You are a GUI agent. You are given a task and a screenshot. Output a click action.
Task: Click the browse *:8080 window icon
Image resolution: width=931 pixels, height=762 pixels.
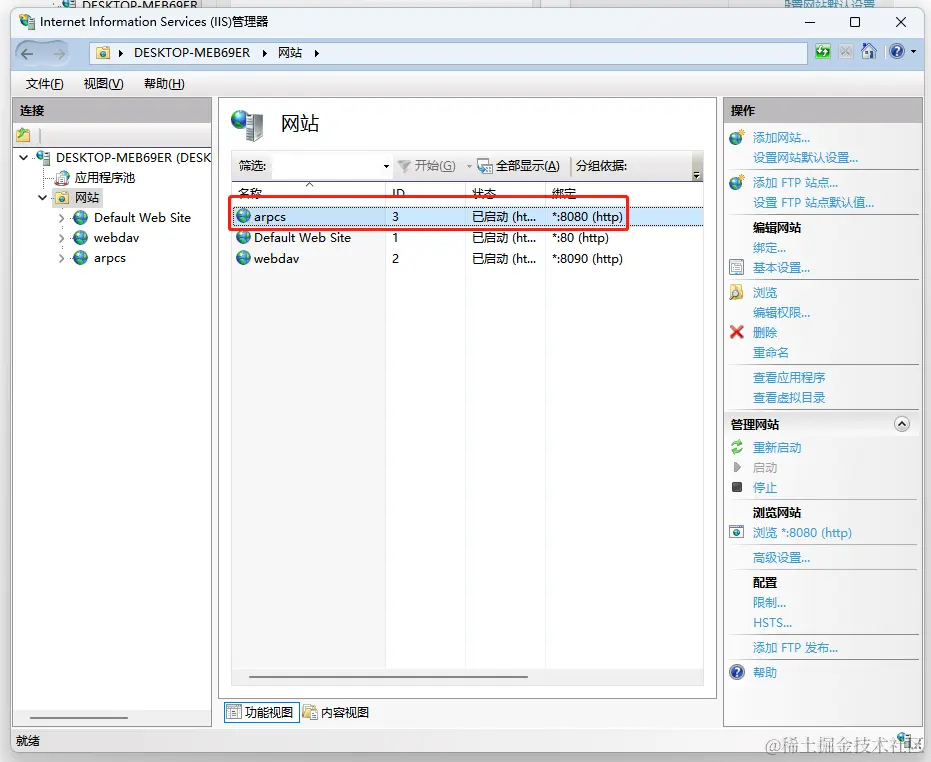736,532
